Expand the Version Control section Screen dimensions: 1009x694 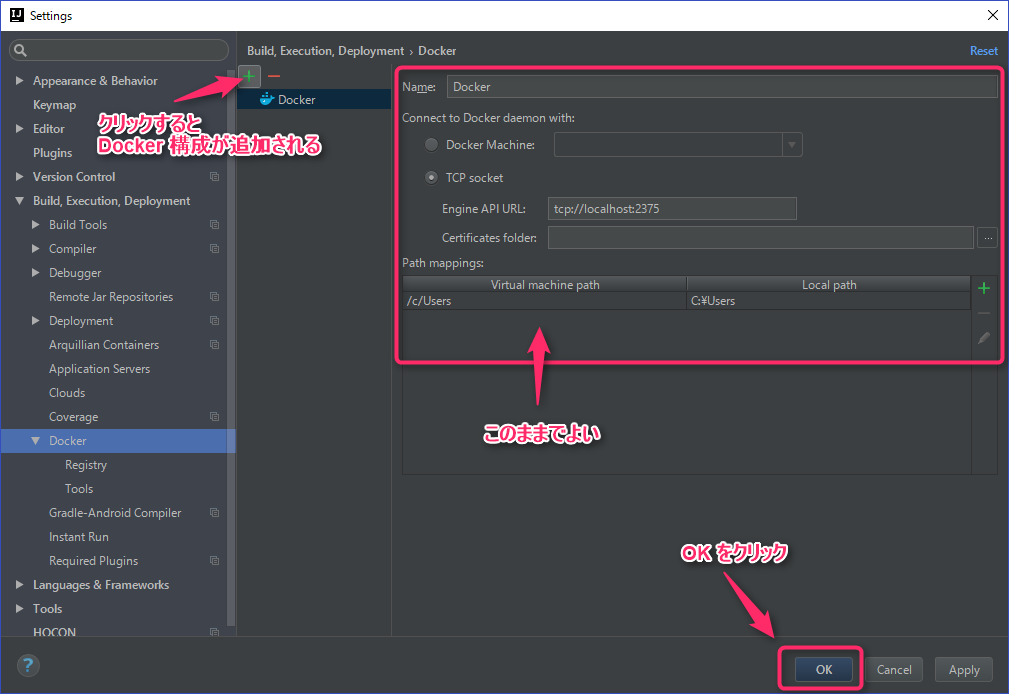click(19, 176)
